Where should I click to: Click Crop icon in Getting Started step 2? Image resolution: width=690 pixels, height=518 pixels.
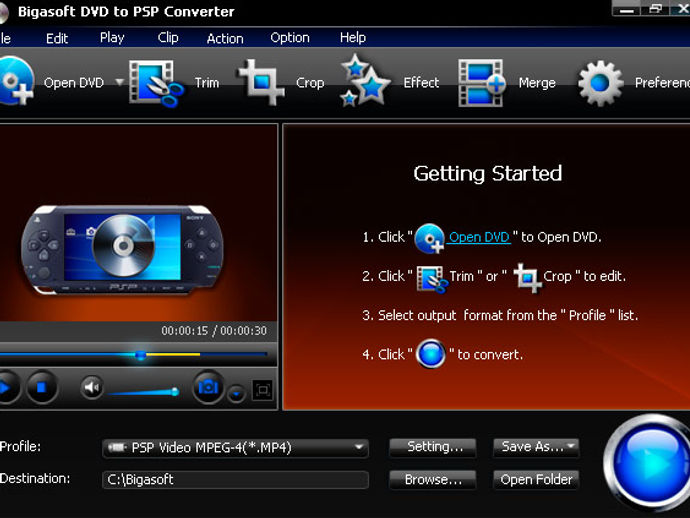527,278
